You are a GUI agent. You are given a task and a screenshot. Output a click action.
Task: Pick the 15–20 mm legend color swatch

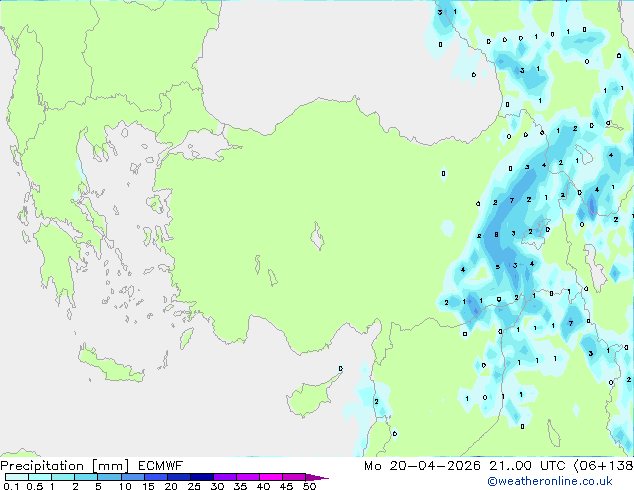(x=156, y=477)
